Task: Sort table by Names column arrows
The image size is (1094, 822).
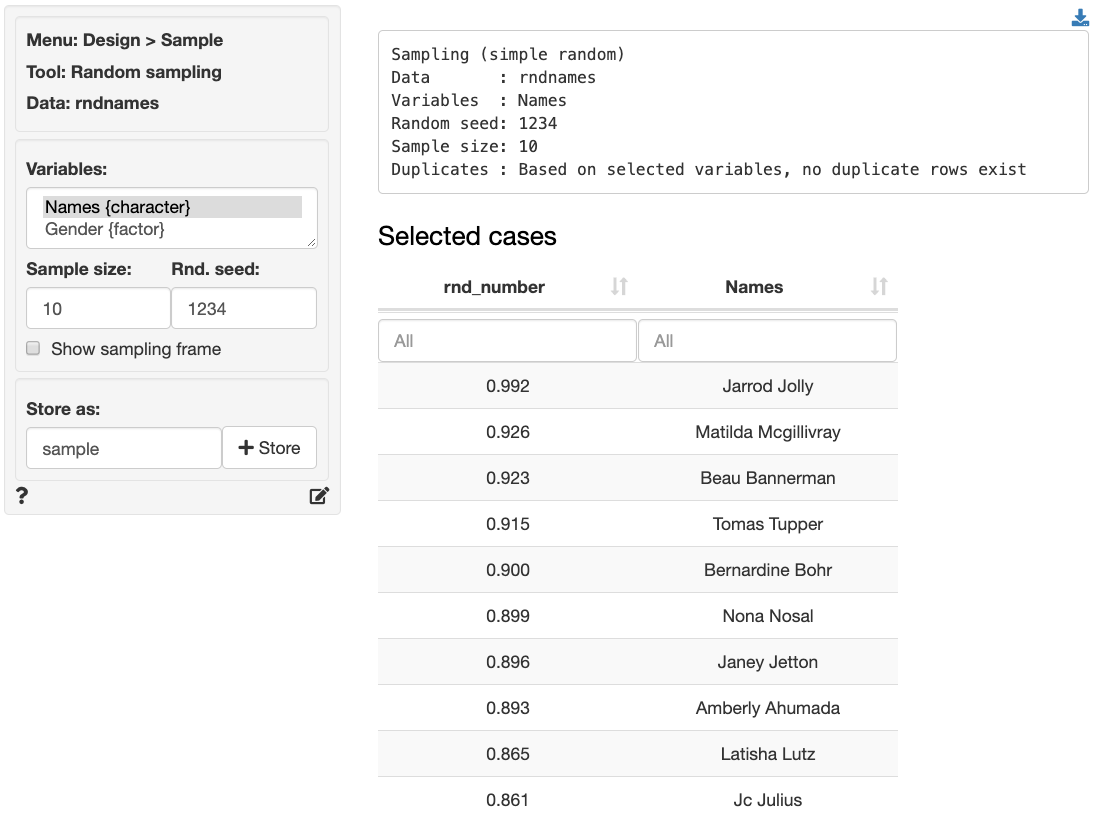Action: pyautogui.click(x=879, y=287)
